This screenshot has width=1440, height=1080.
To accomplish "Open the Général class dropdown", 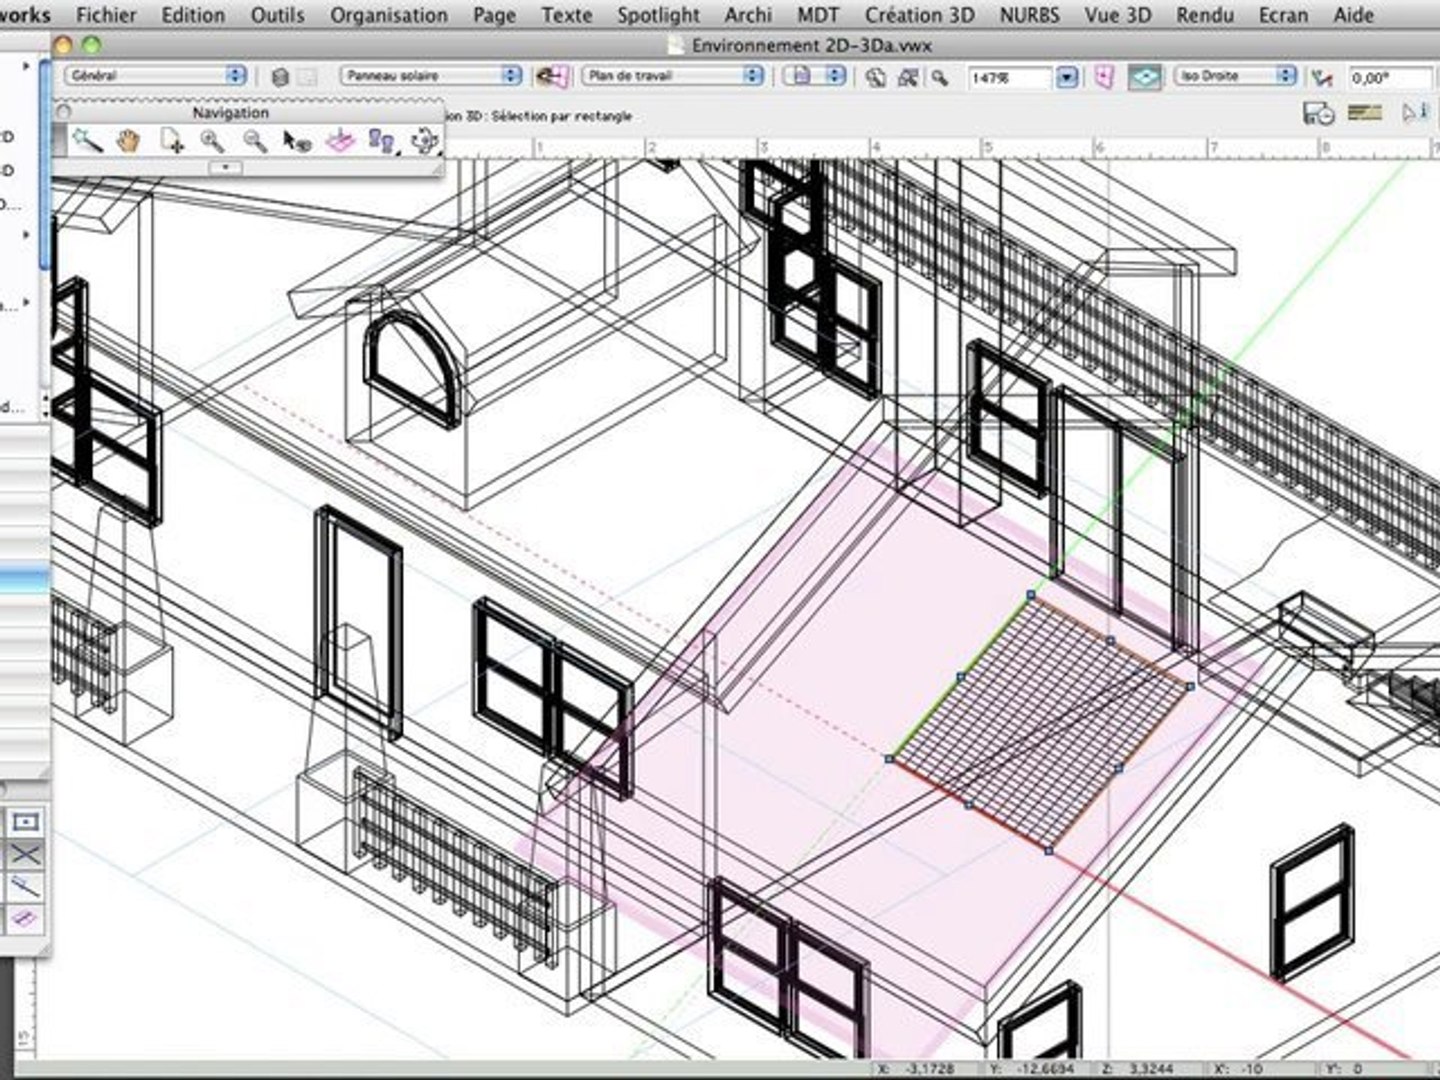I will (155, 76).
